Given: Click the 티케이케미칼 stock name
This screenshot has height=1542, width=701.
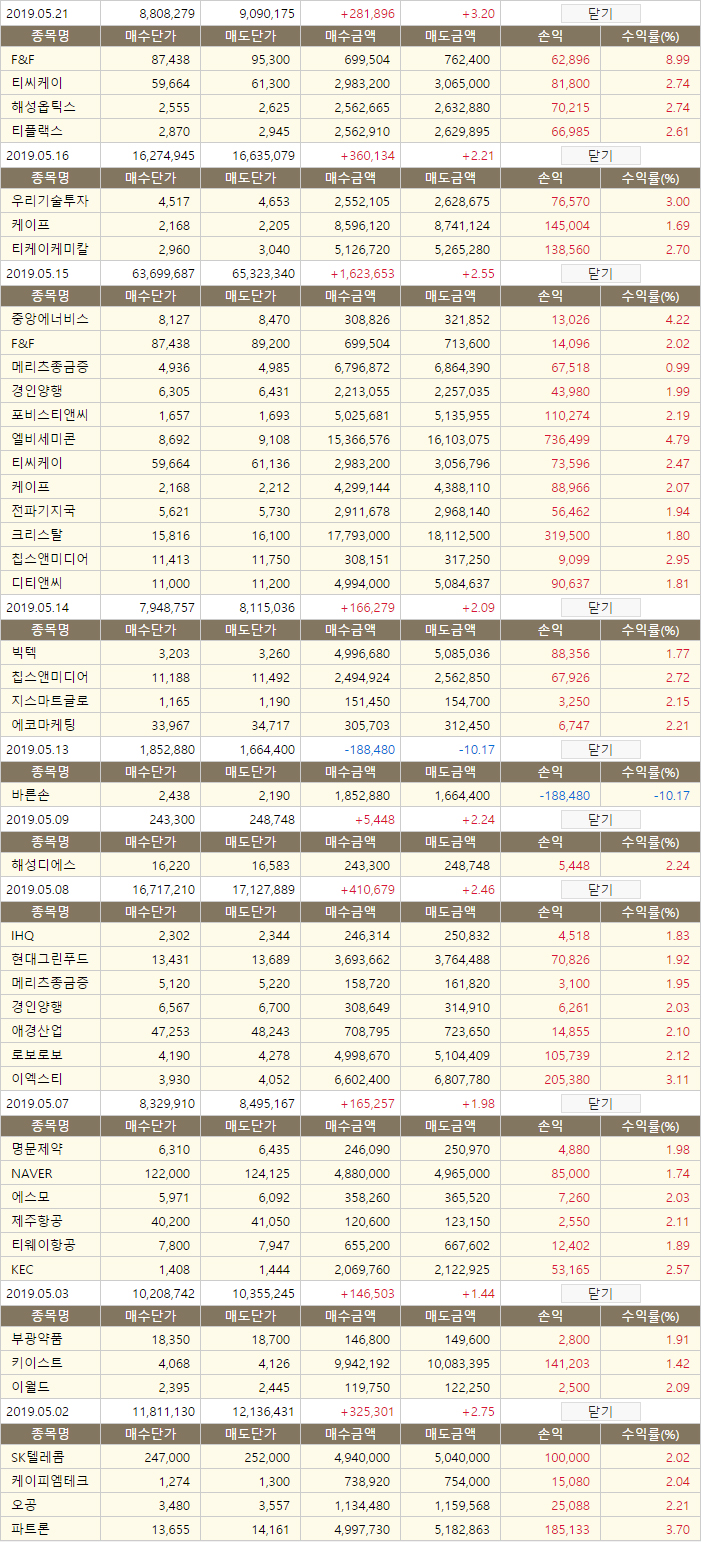Looking at the screenshot, I should click(49, 249).
